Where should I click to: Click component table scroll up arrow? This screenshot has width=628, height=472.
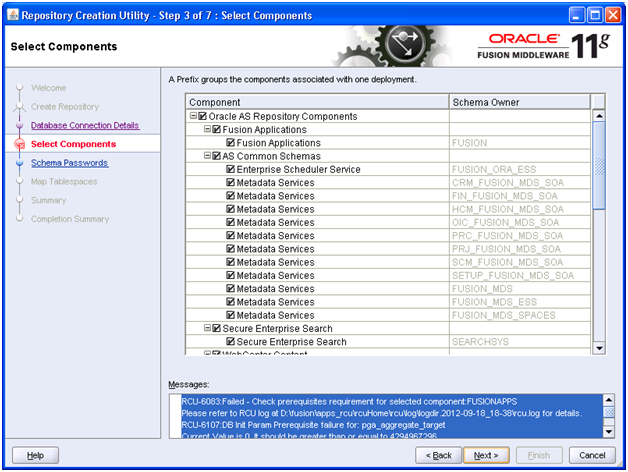(x=599, y=116)
